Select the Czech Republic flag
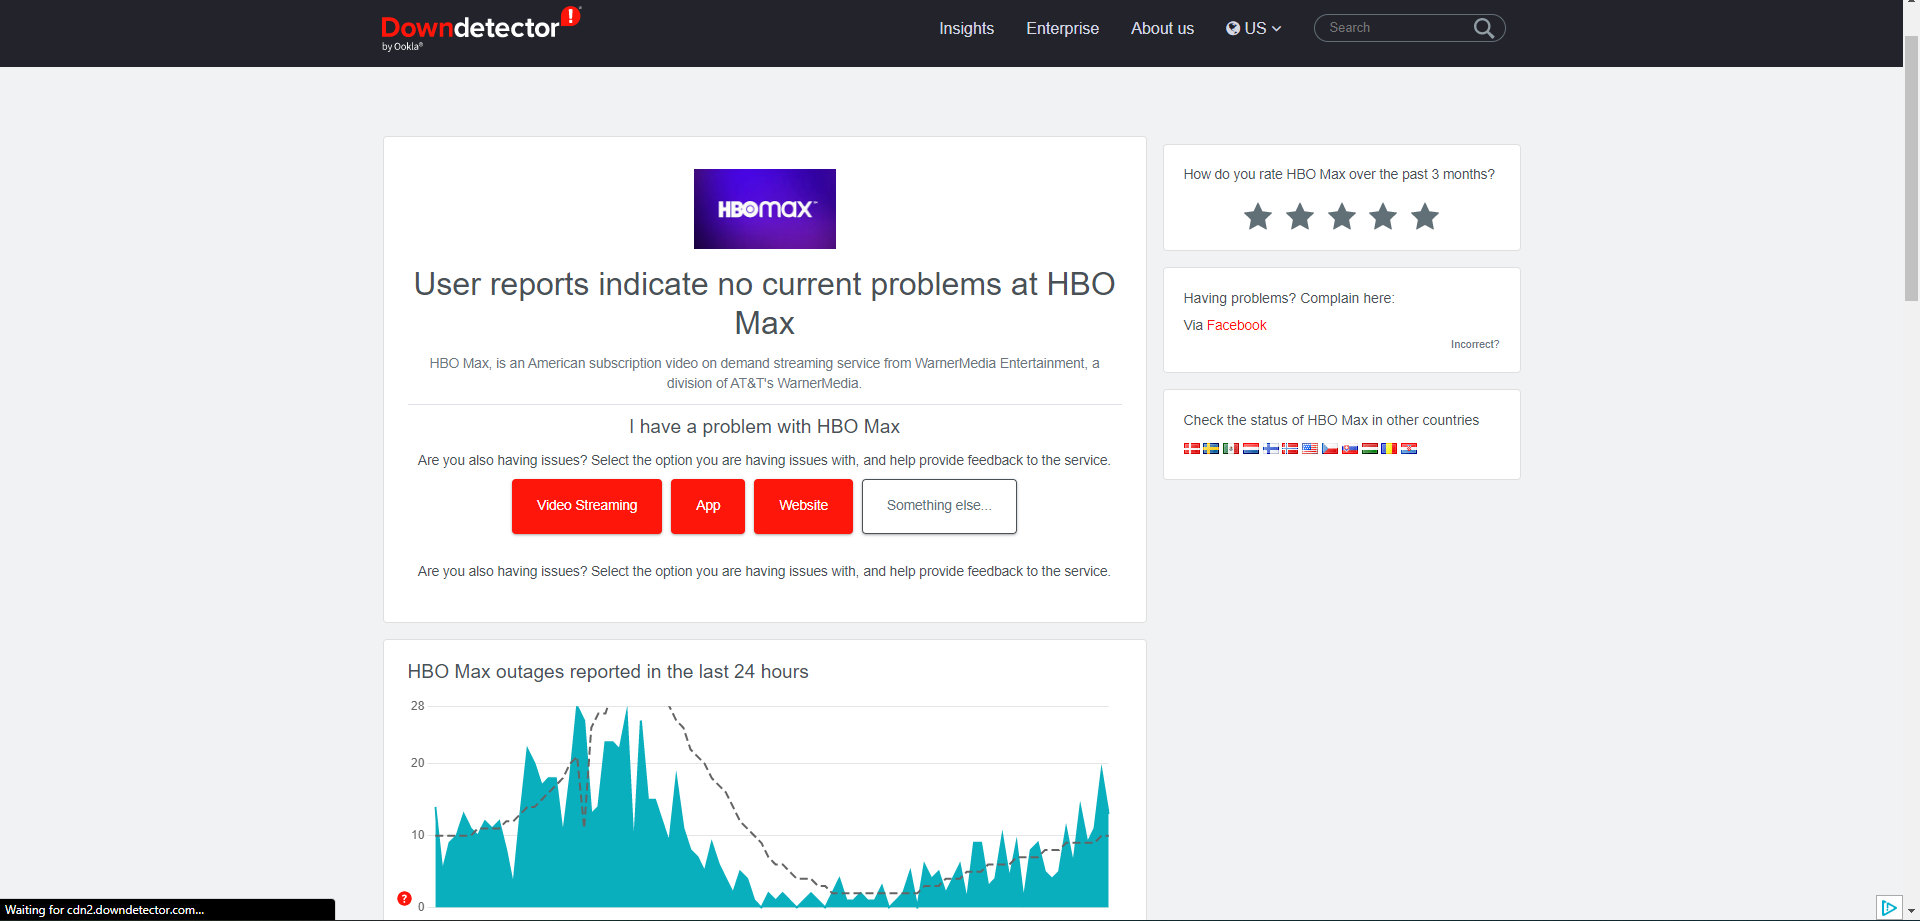Screen dimensions: 1920x921 tap(1330, 448)
